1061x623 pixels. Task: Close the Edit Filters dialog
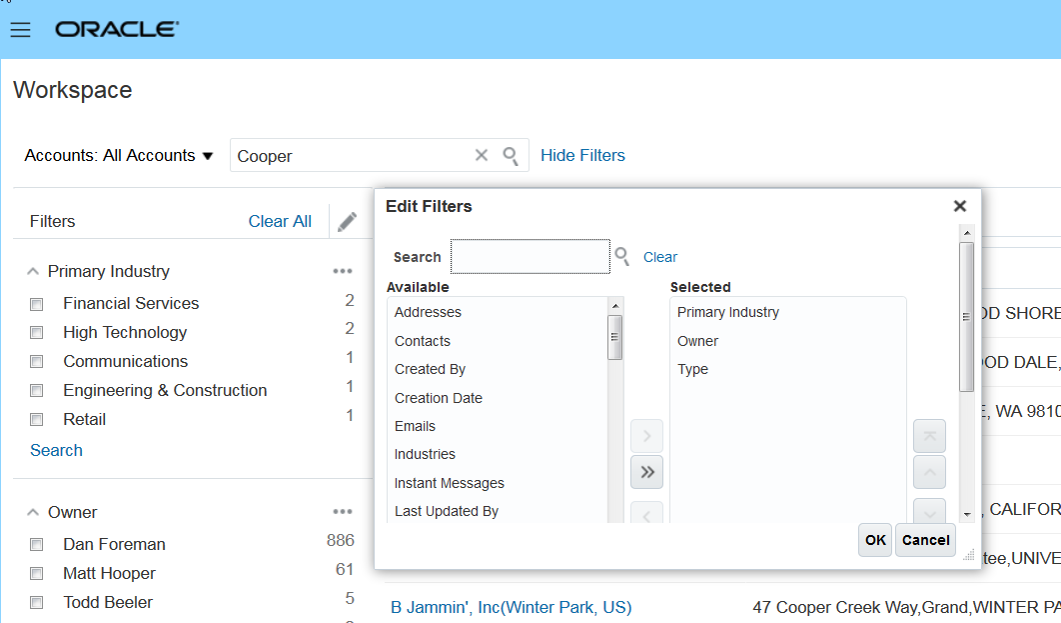(959, 206)
